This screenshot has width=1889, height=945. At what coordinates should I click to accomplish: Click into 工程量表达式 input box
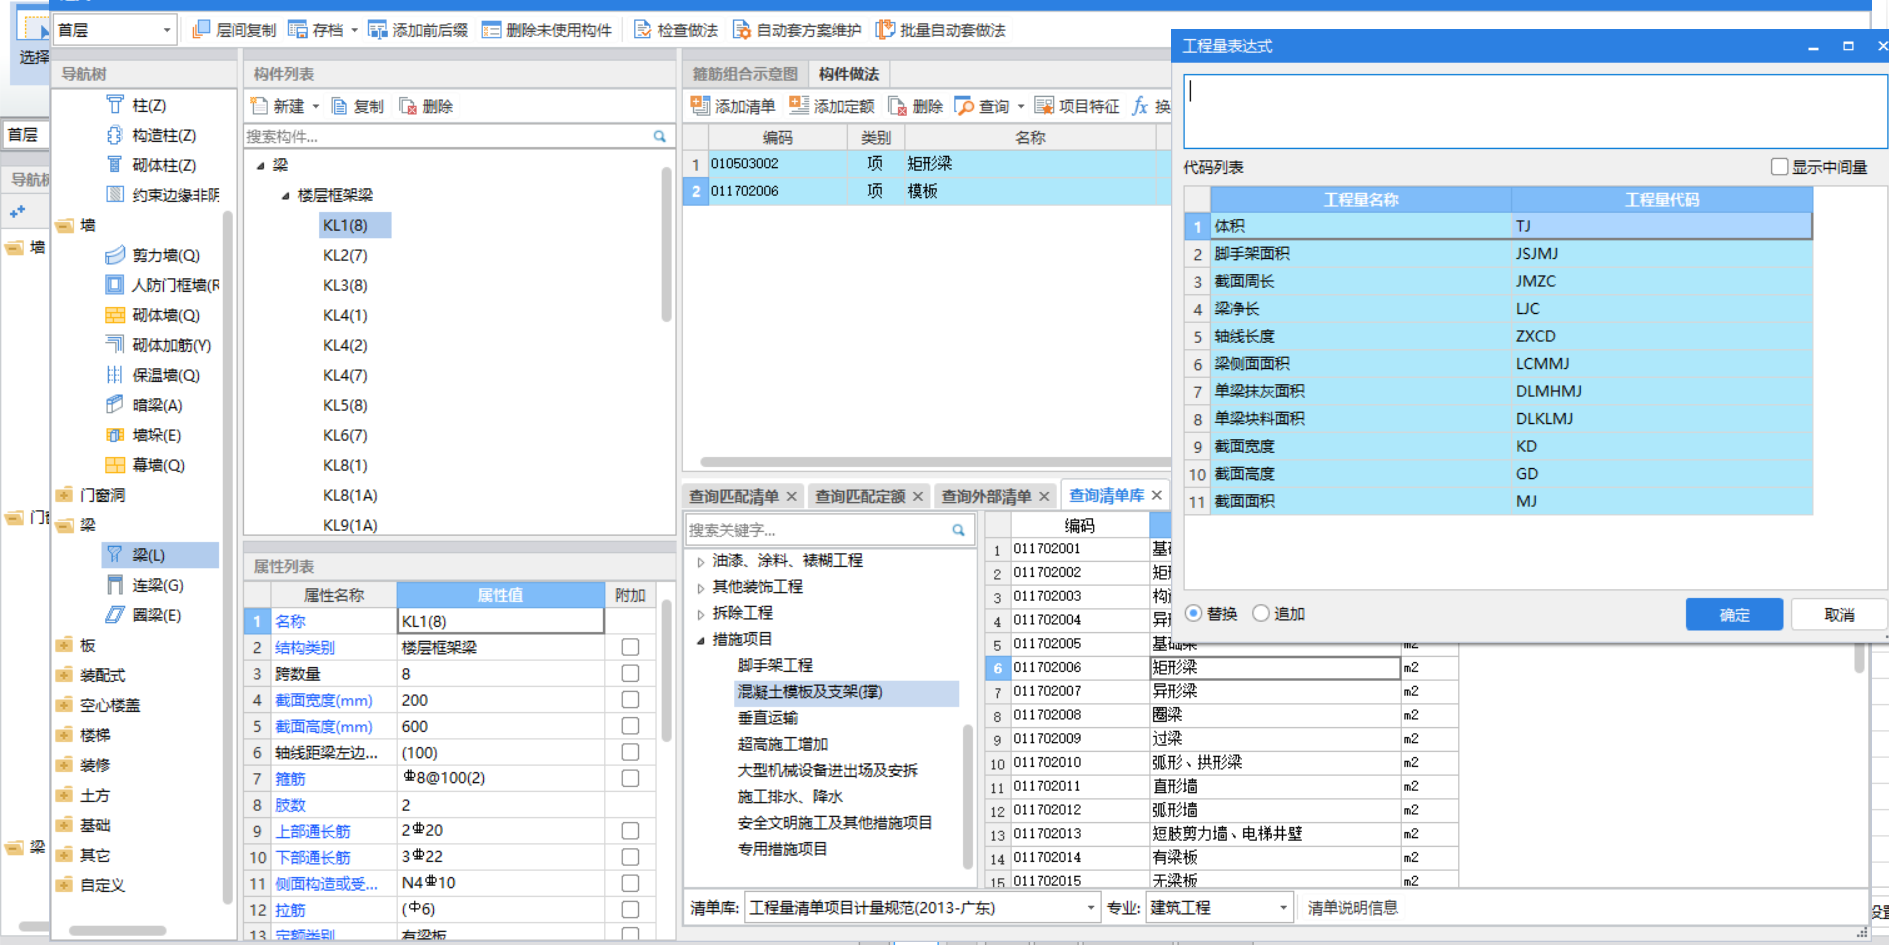click(x=1535, y=111)
